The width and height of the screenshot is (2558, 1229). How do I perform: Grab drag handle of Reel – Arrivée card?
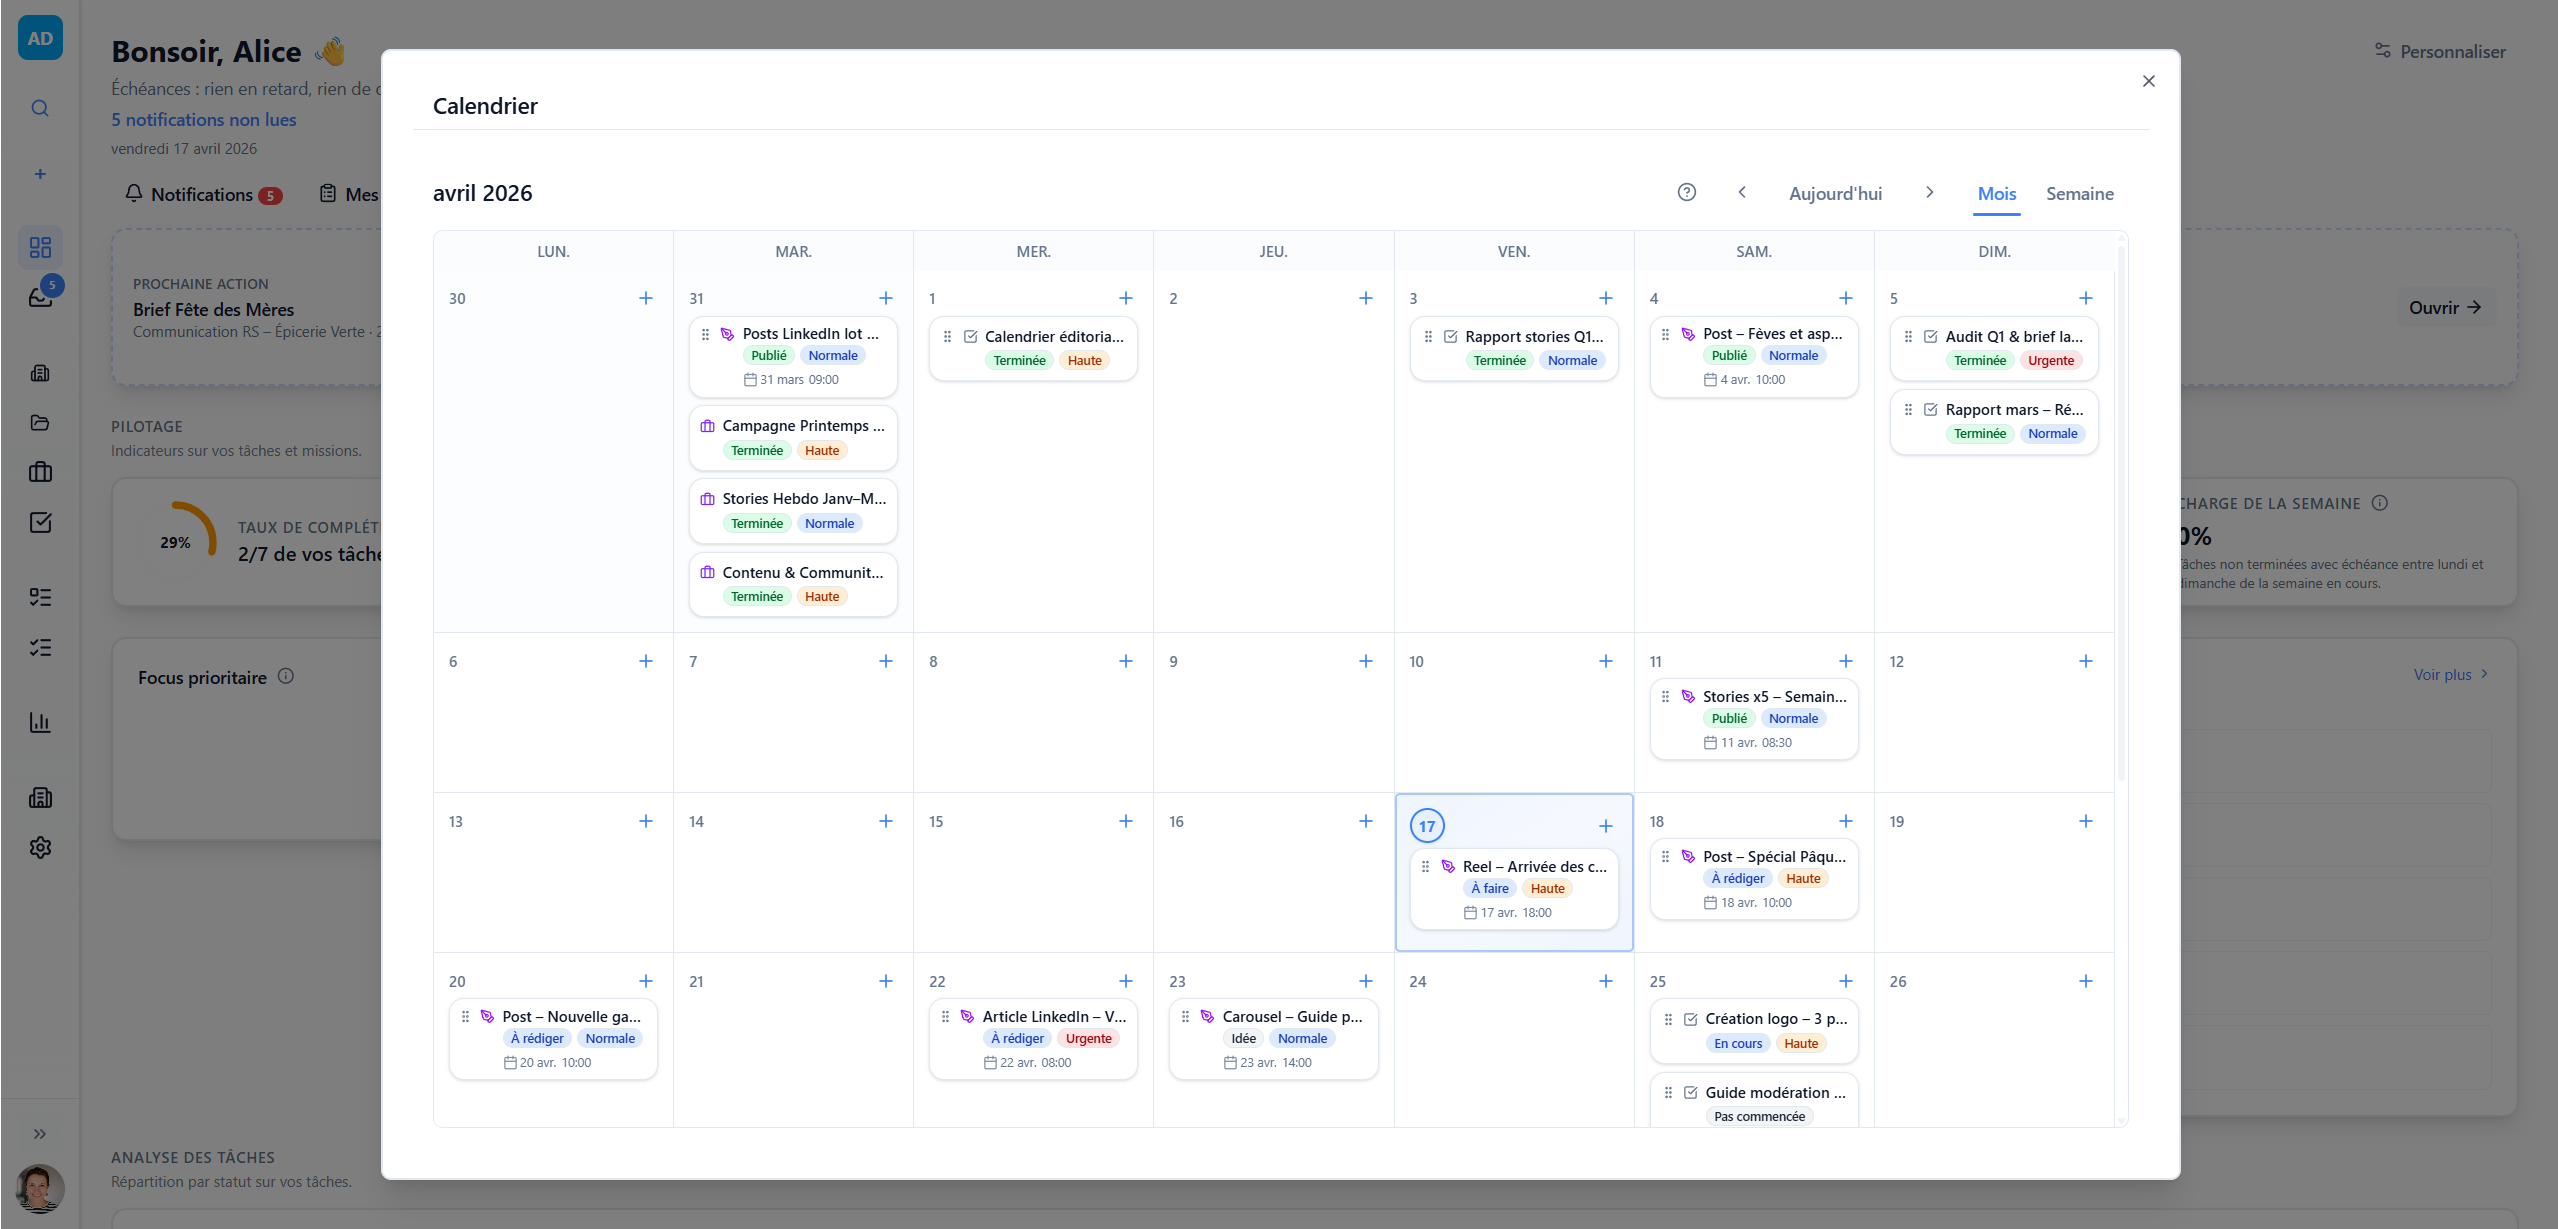pyautogui.click(x=1425, y=866)
